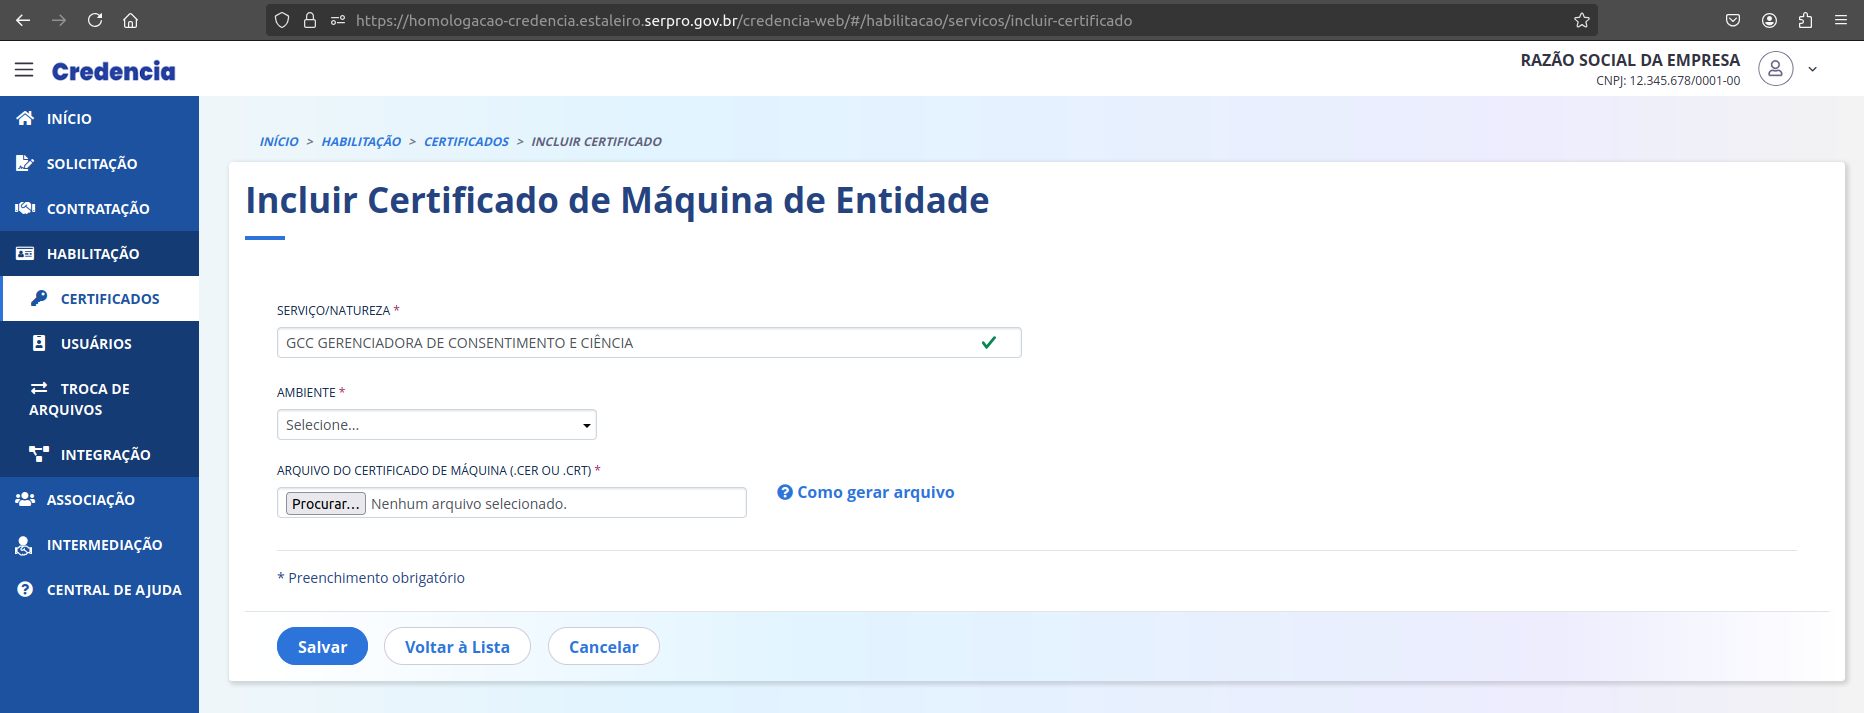This screenshot has height=713, width=1864.
Task: Follow the INÍCIO breadcrumb link
Action: click(279, 142)
